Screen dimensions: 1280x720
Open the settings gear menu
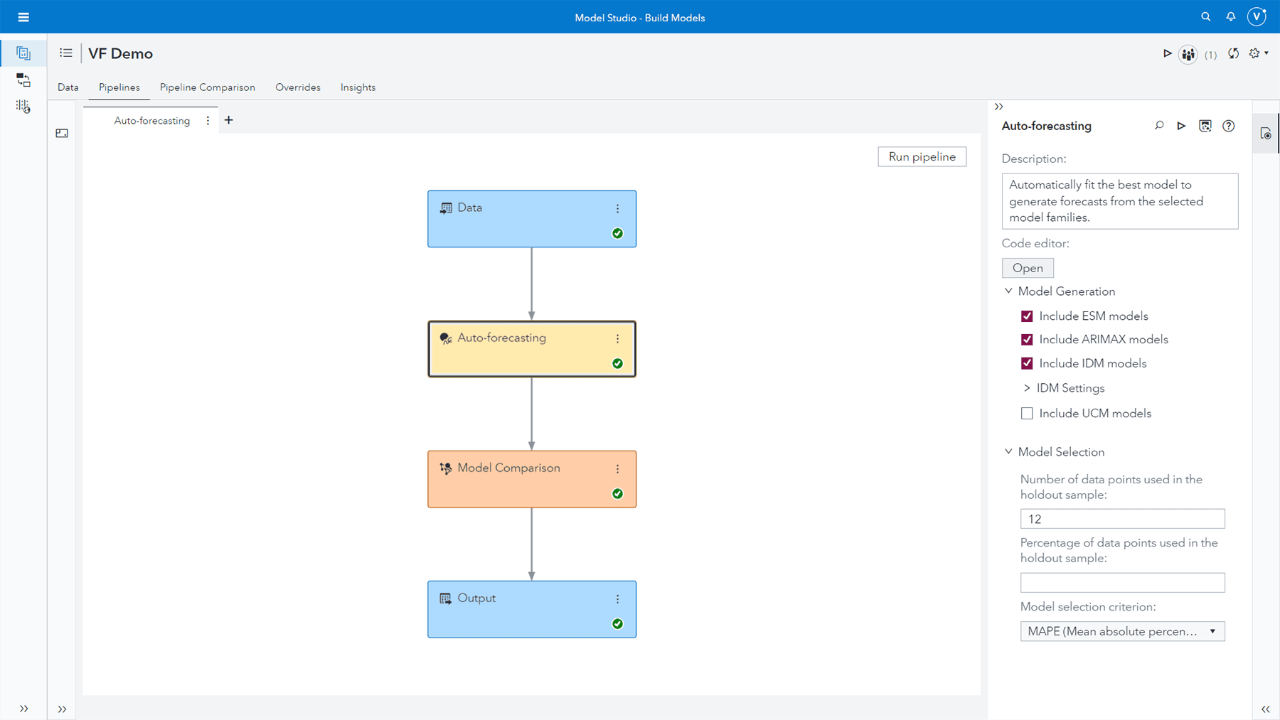pyautogui.click(x=1256, y=54)
